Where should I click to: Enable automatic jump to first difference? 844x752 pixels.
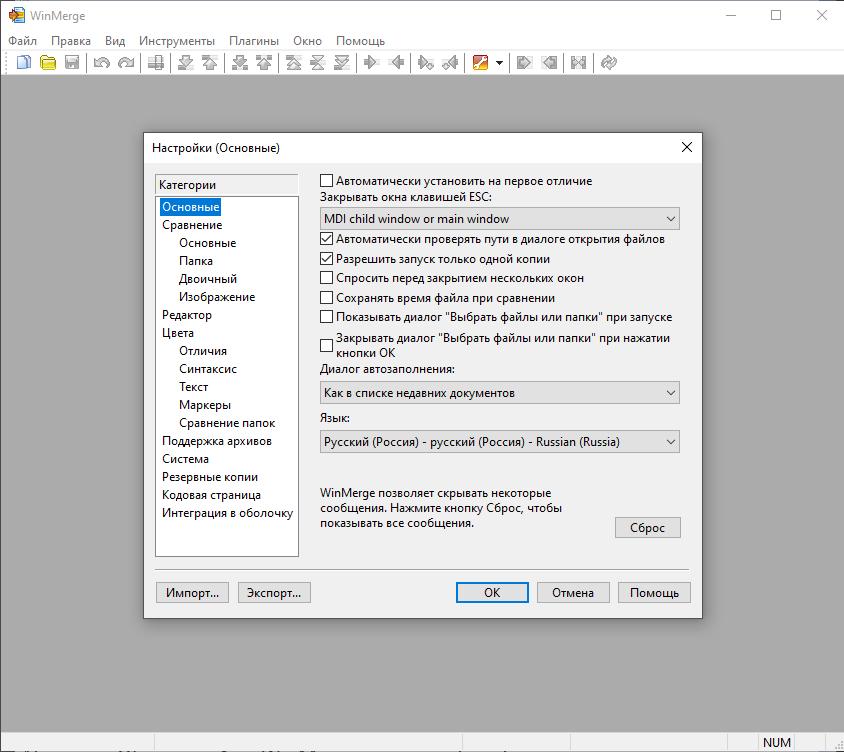point(326,181)
